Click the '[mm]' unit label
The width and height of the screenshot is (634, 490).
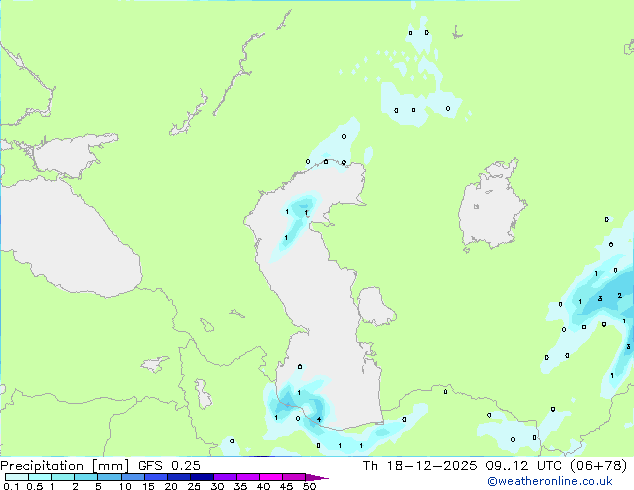click(111, 466)
